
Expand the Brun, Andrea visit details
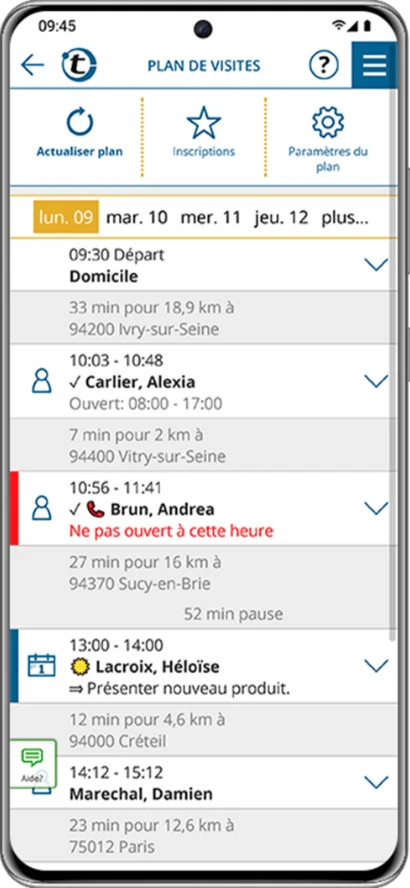pyautogui.click(x=376, y=508)
